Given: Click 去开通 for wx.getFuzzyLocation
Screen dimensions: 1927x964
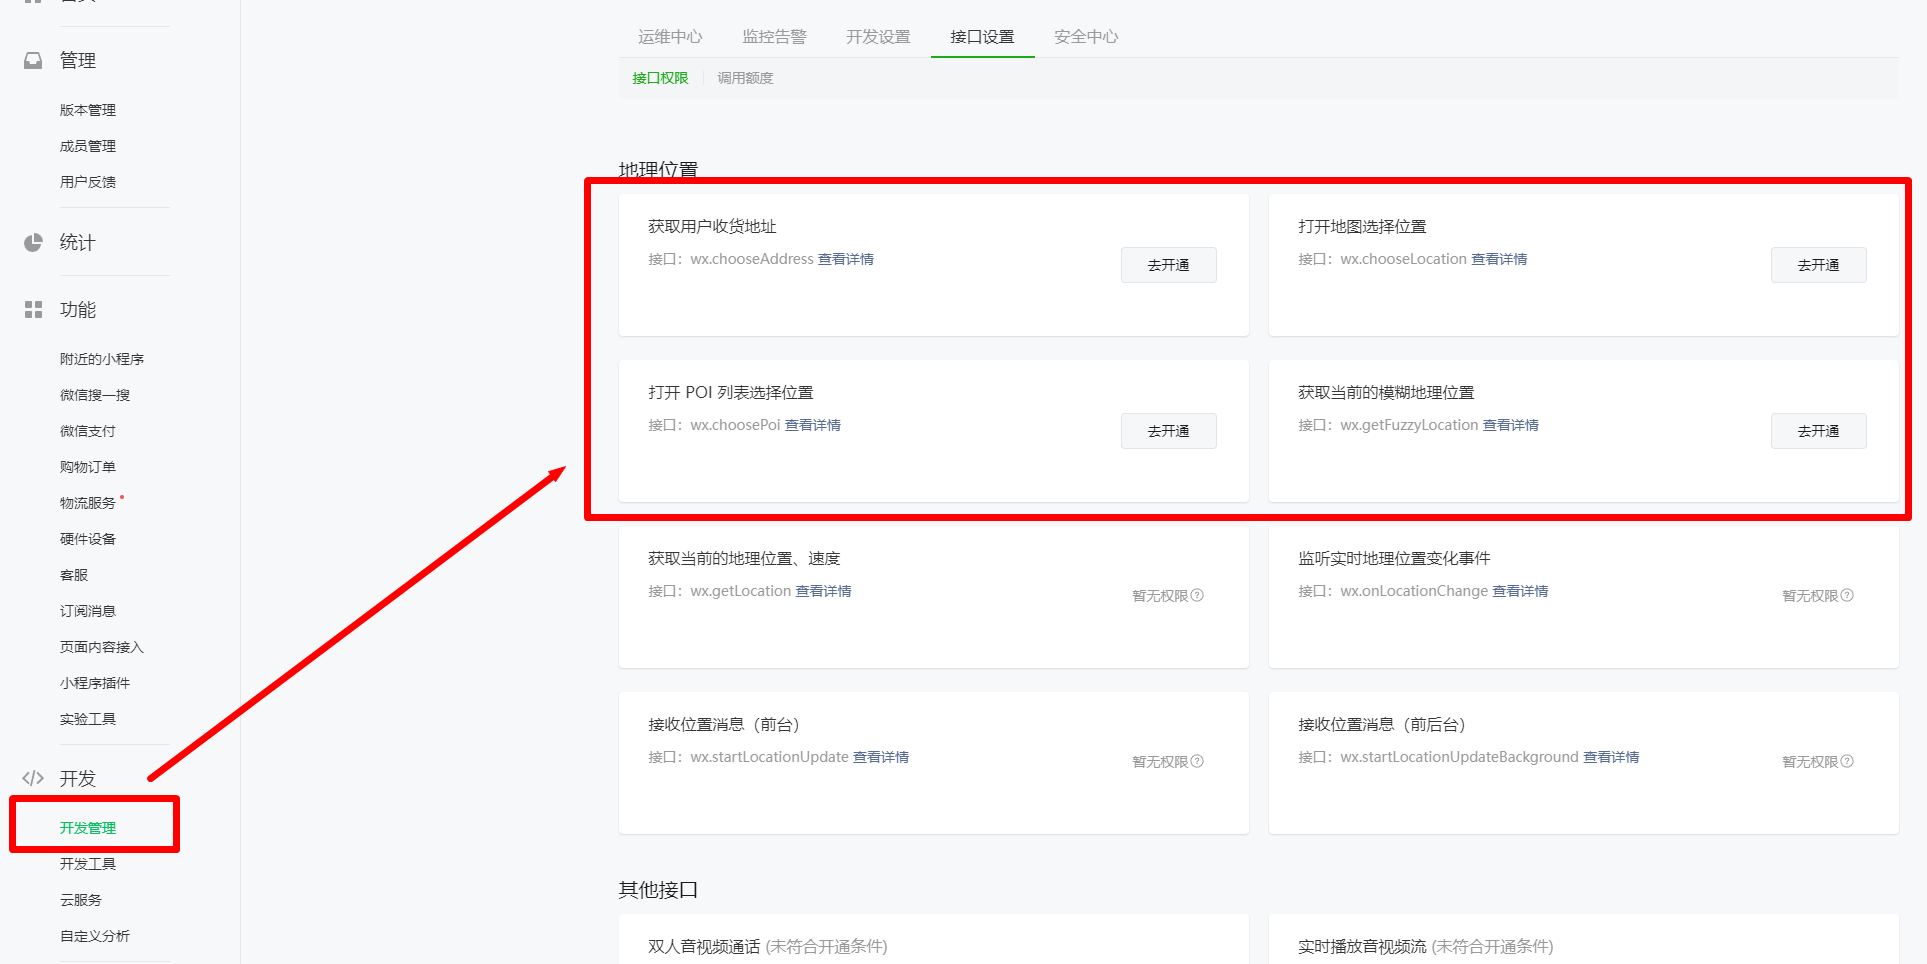Looking at the screenshot, I should click(1817, 431).
